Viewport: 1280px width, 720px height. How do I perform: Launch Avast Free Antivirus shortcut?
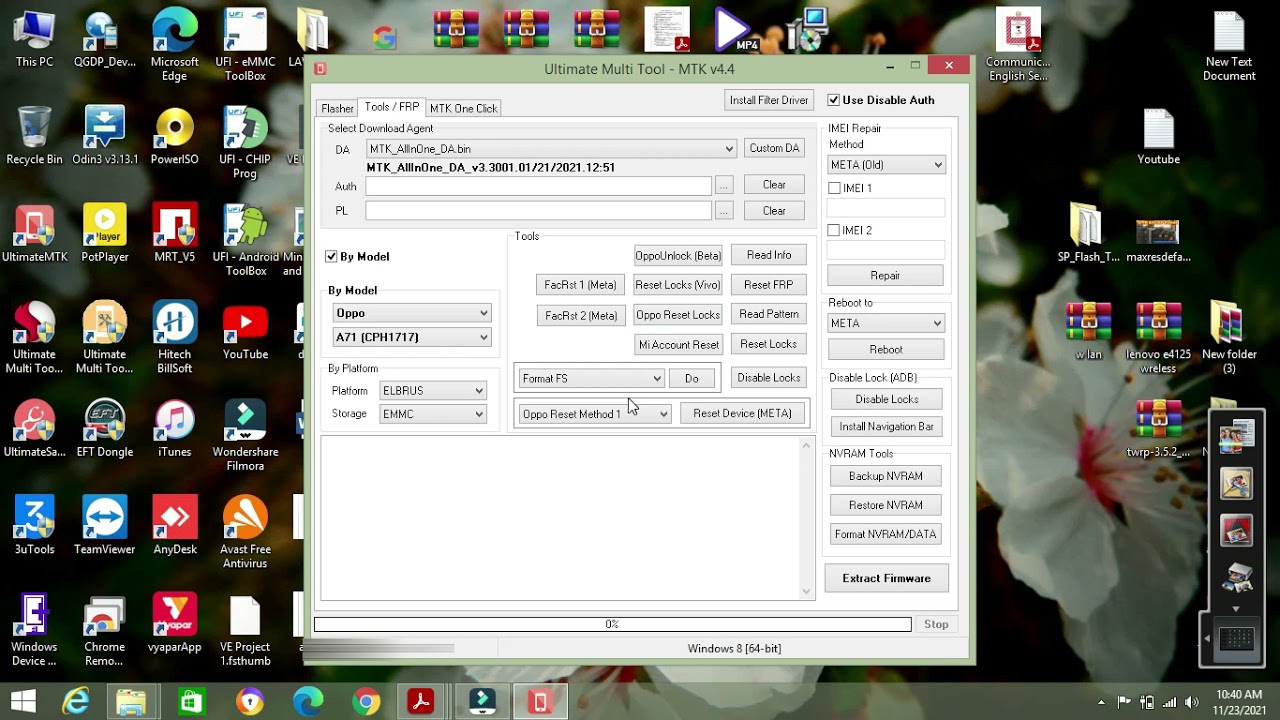tap(245, 533)
